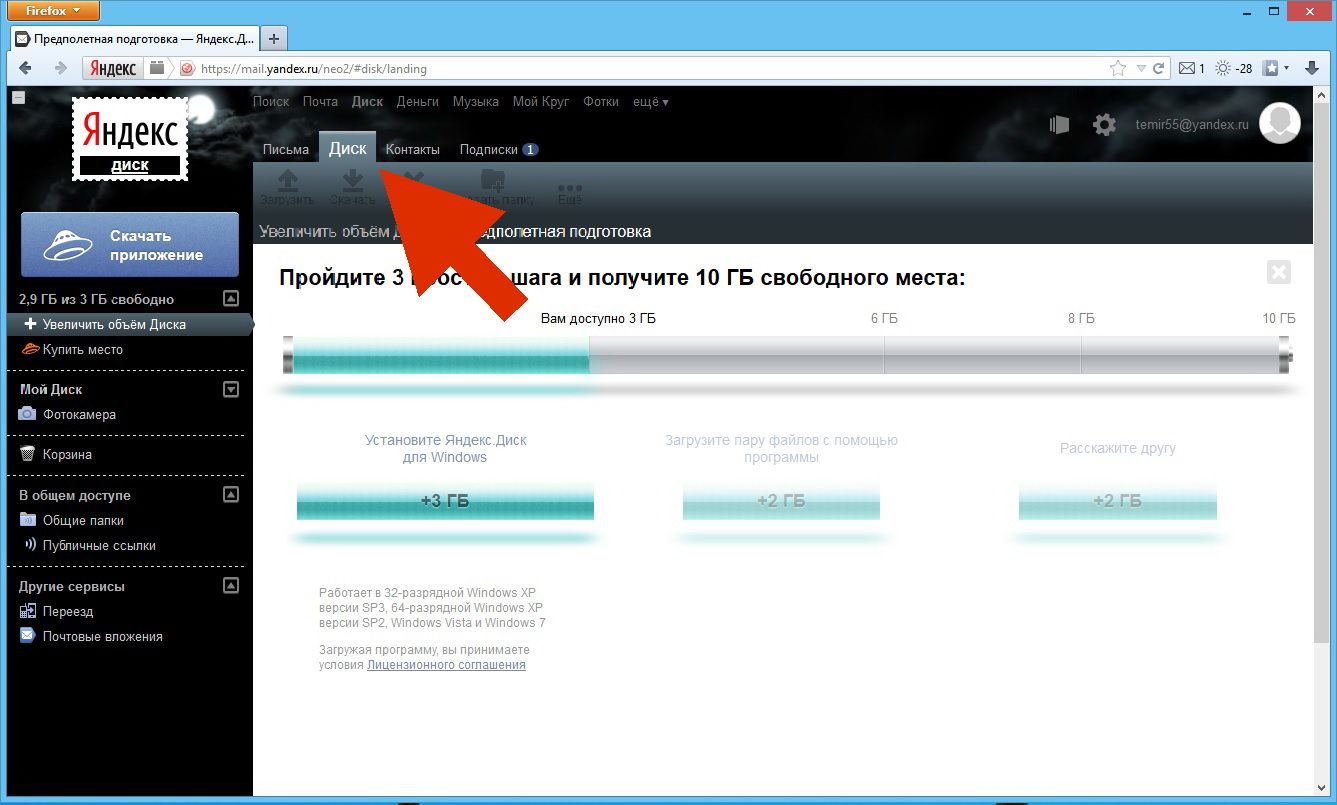The width and height of the screenshot is (1337, 805).
Task: Click the +2 ГБ button under Расскажите другу
Action: coord(1117,501)
